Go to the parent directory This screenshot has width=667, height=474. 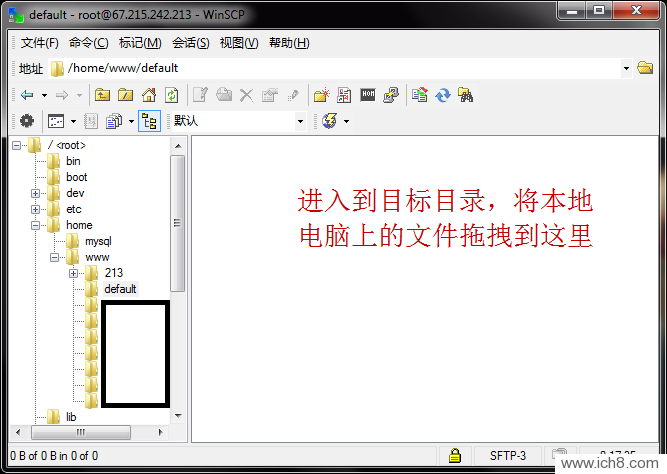coord(102,95)
